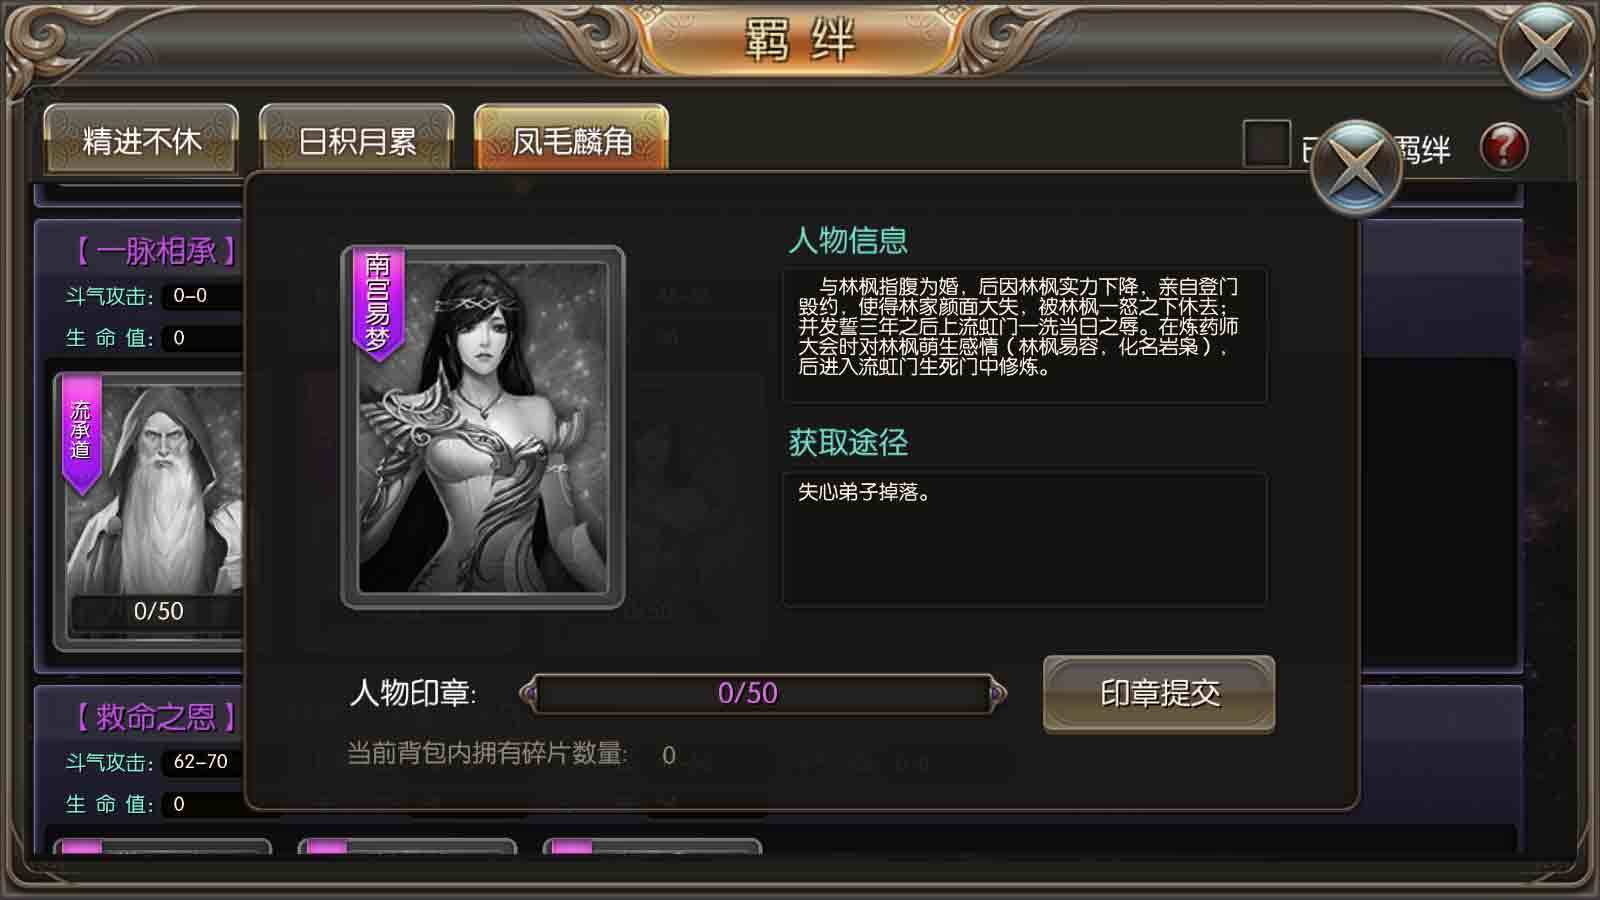Switch to the 精进不休 tab

coord(141,139)
